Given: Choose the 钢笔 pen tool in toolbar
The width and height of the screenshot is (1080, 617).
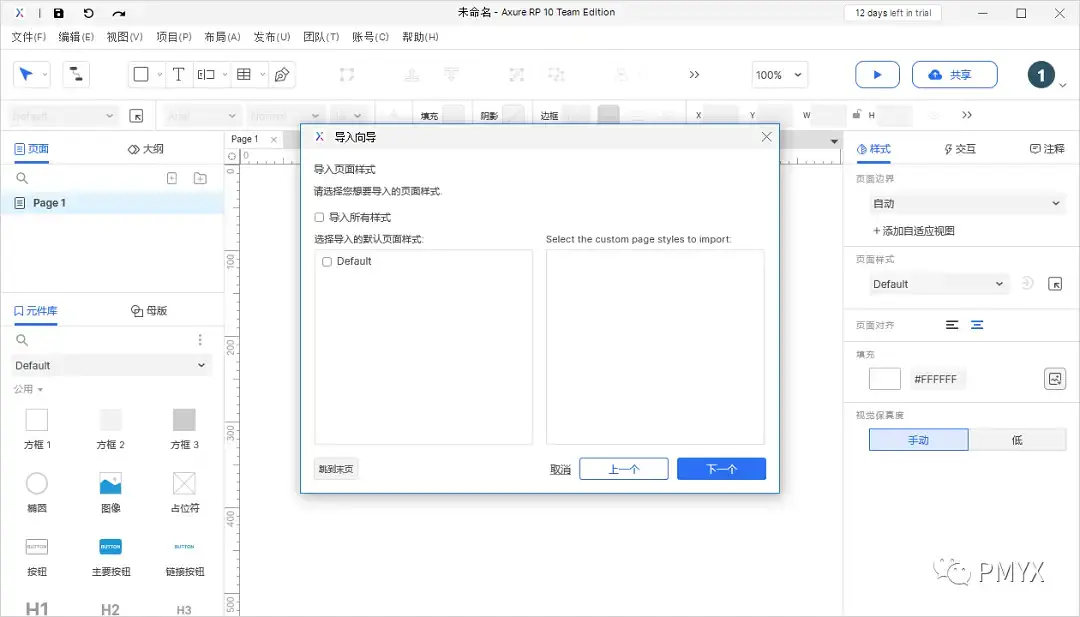Looking at the screenshot, I should coord(283,74).
